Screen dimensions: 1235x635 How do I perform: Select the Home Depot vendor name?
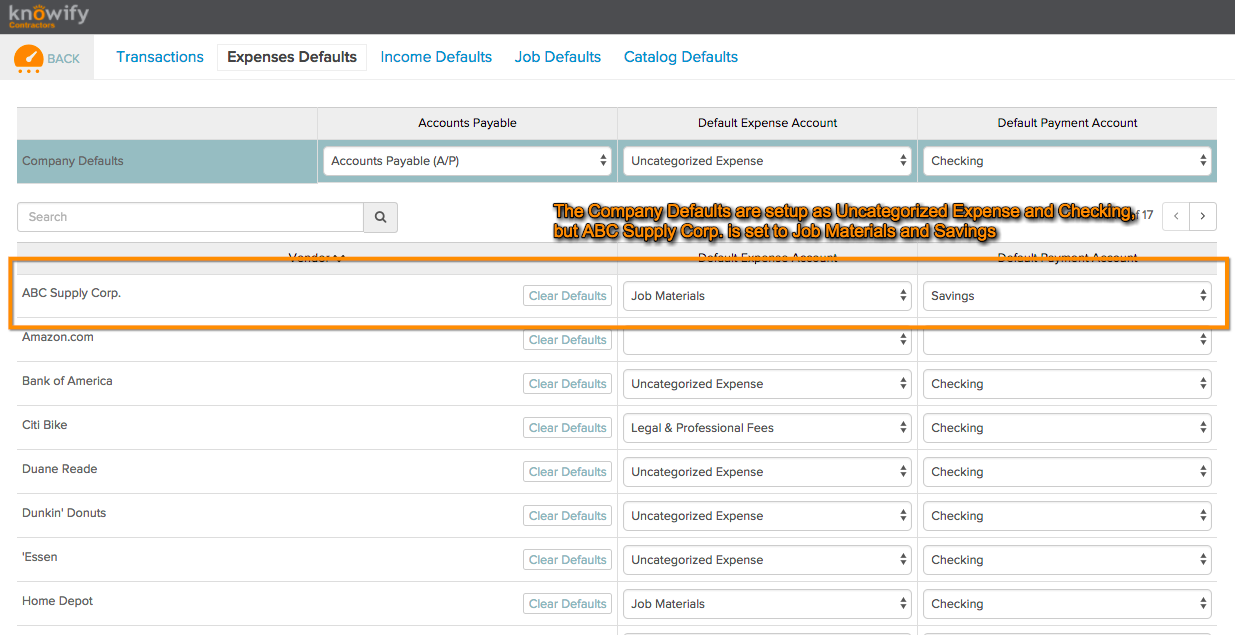58,601
